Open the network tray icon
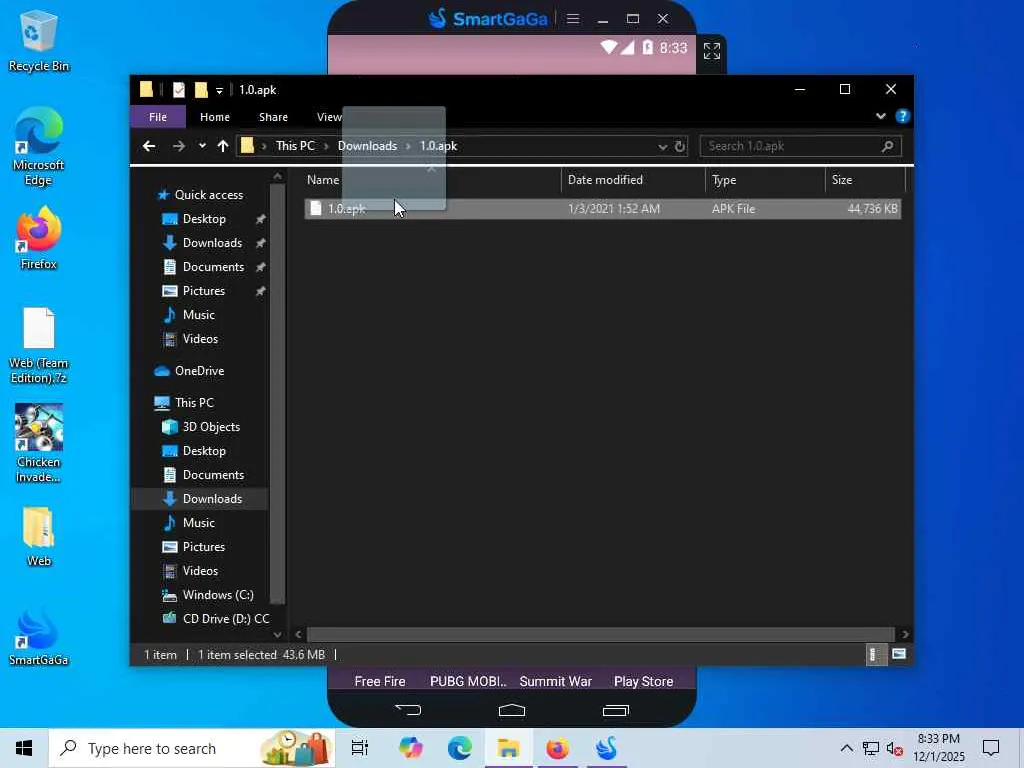This screenshot has width=1024, height=768. pos(870,748)
